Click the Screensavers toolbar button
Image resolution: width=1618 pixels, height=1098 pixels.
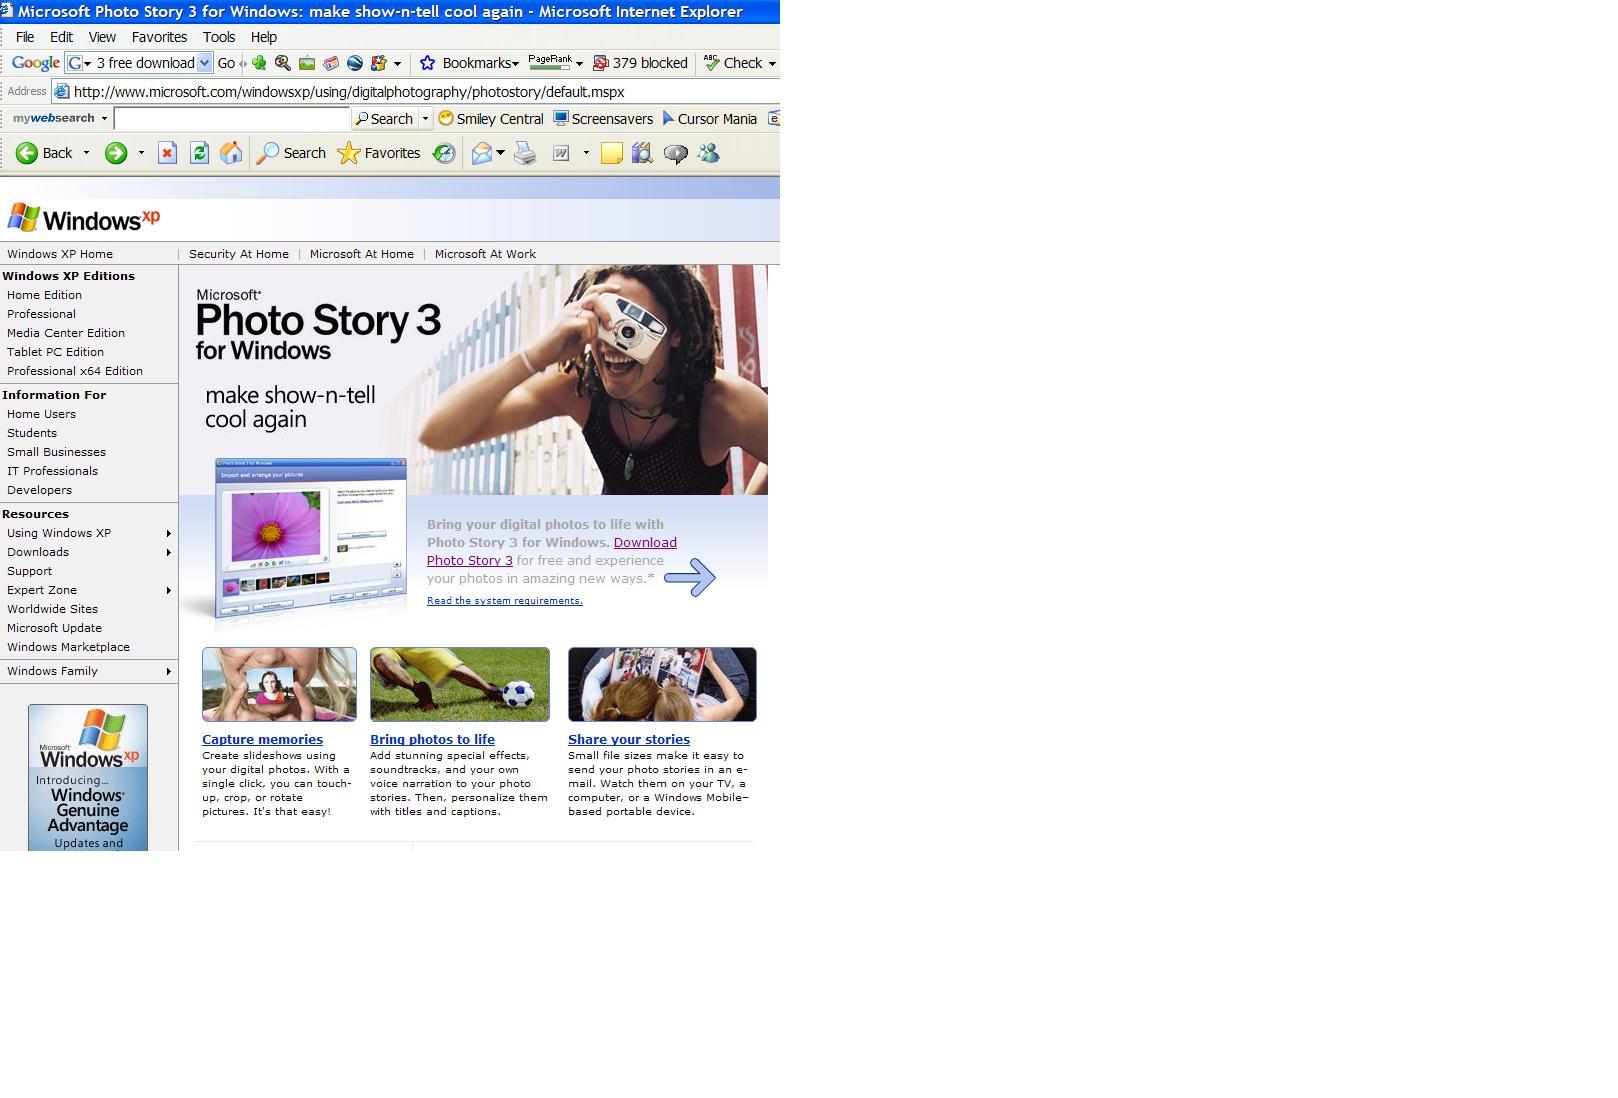[x=603, y=118]
